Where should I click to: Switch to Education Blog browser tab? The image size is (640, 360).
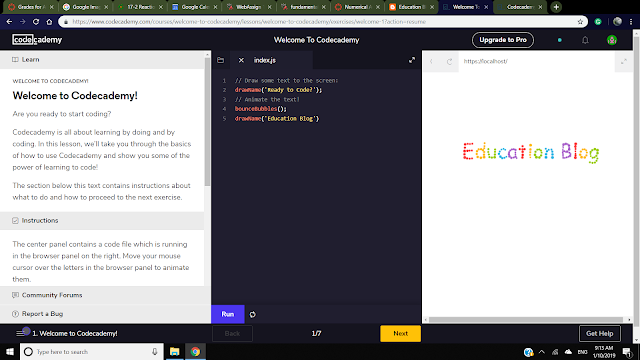tap(410, 7)
